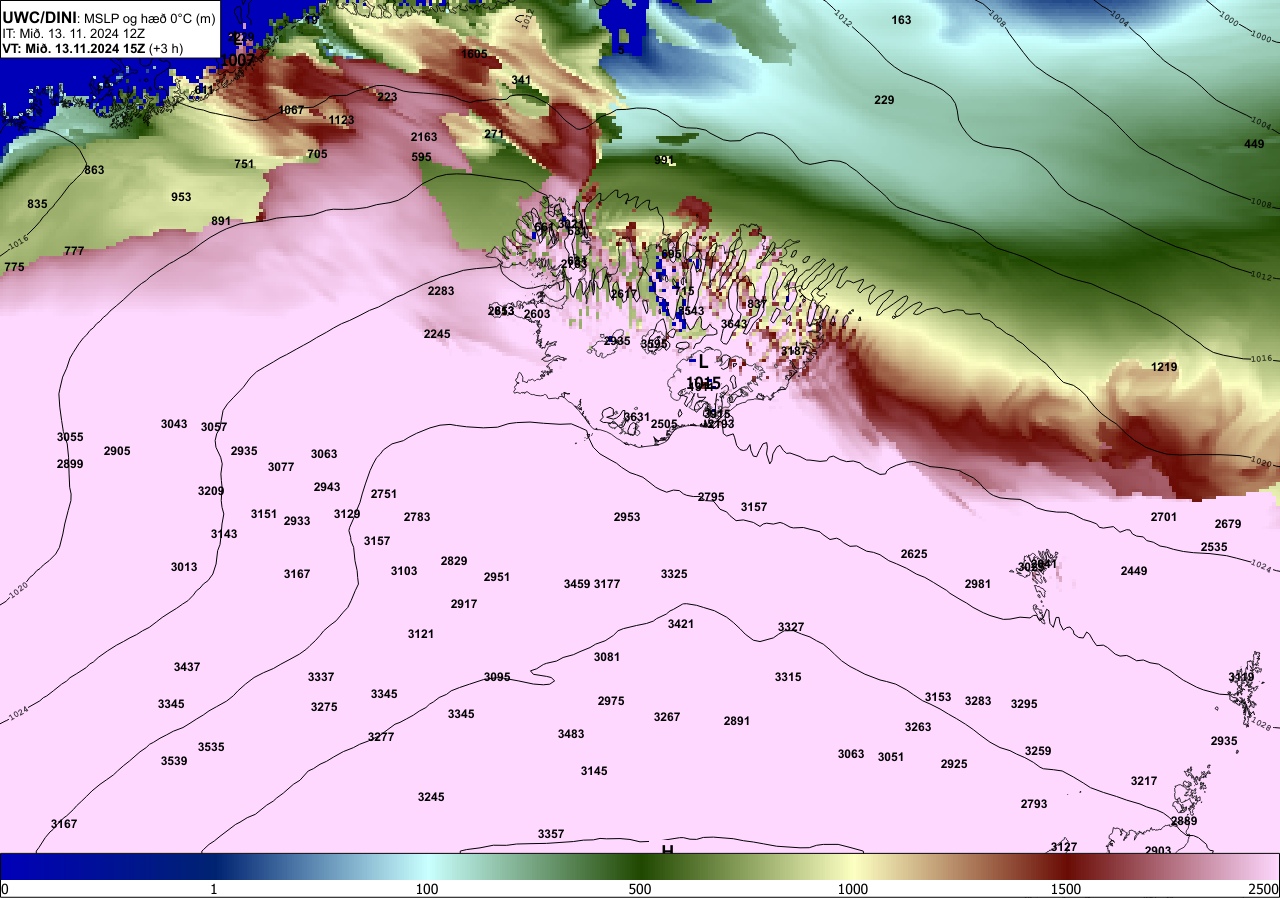The image size is (1280, 898).
Task: Click the map value '3259'
Action: (x=1038, y=751)
